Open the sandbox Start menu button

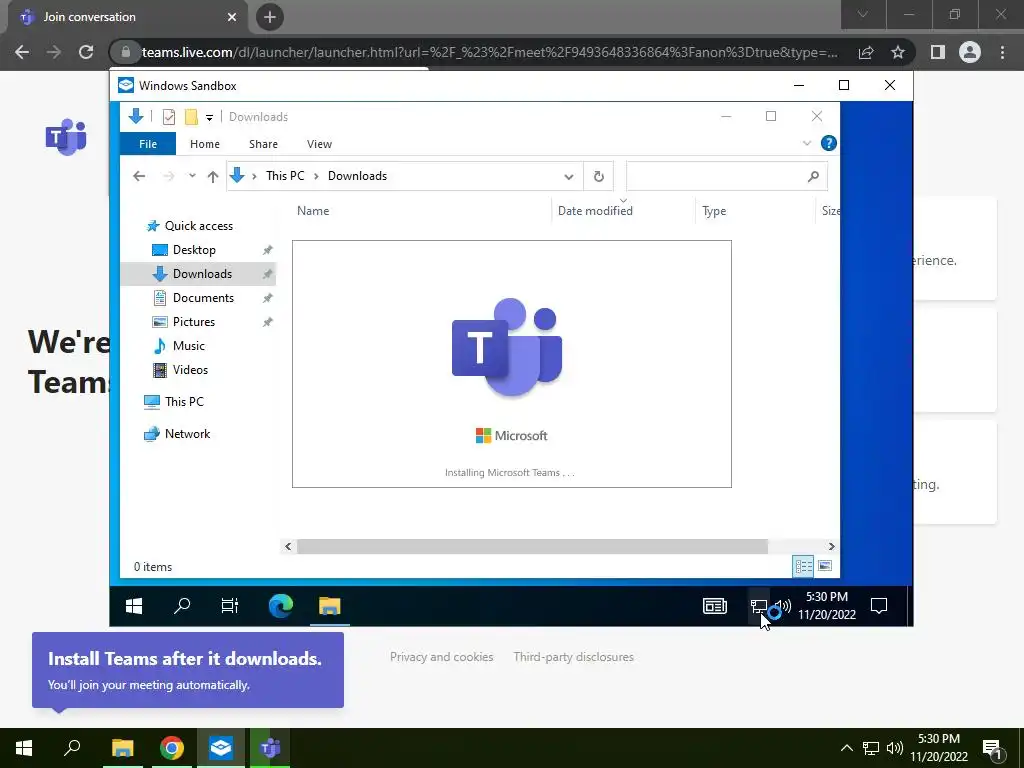(134, 606)
